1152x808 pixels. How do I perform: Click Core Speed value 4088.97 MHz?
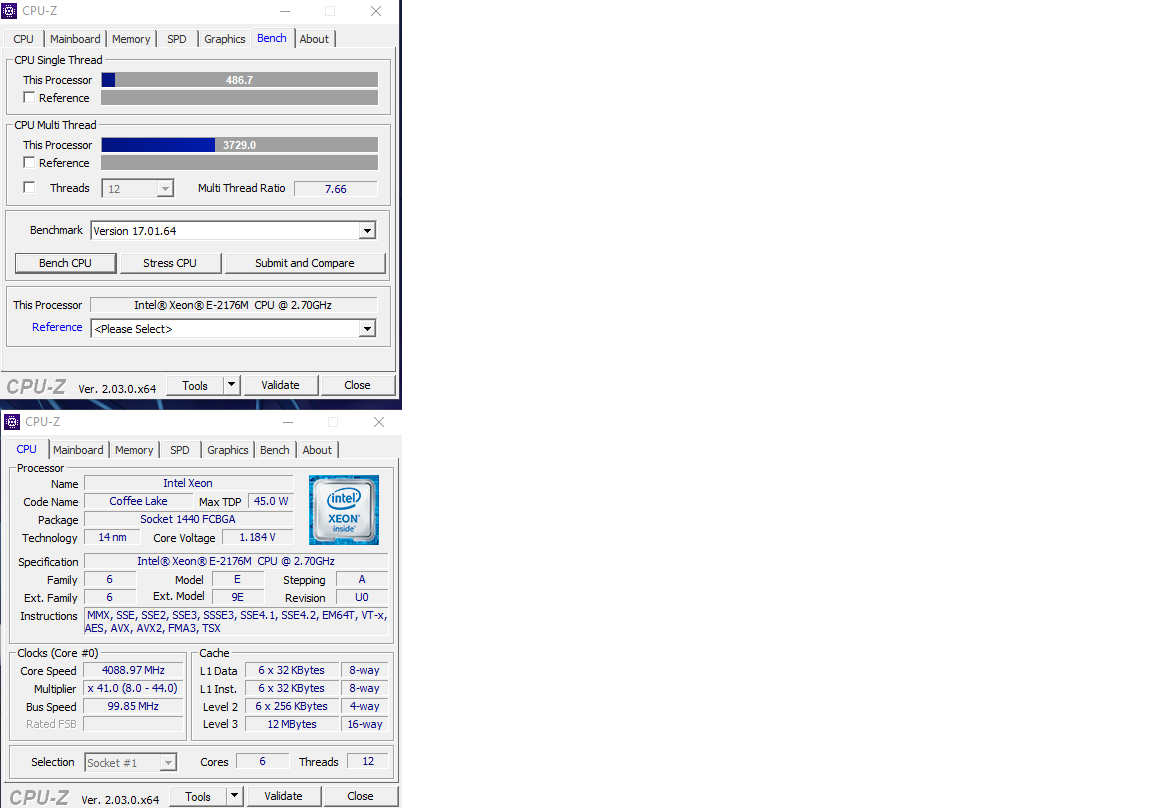point(133,670)
